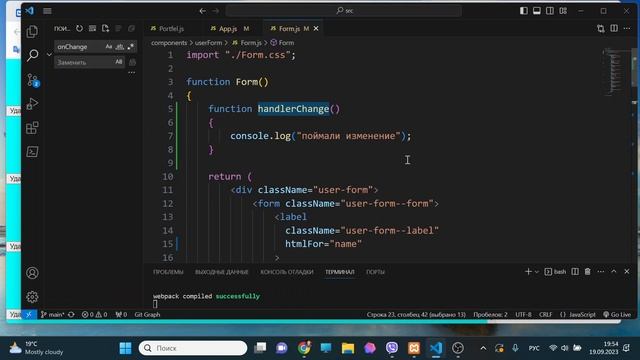This screenshot has width=640, height=360.
Task: Expand the userForm breadcrumb
Action: [208, 42]
